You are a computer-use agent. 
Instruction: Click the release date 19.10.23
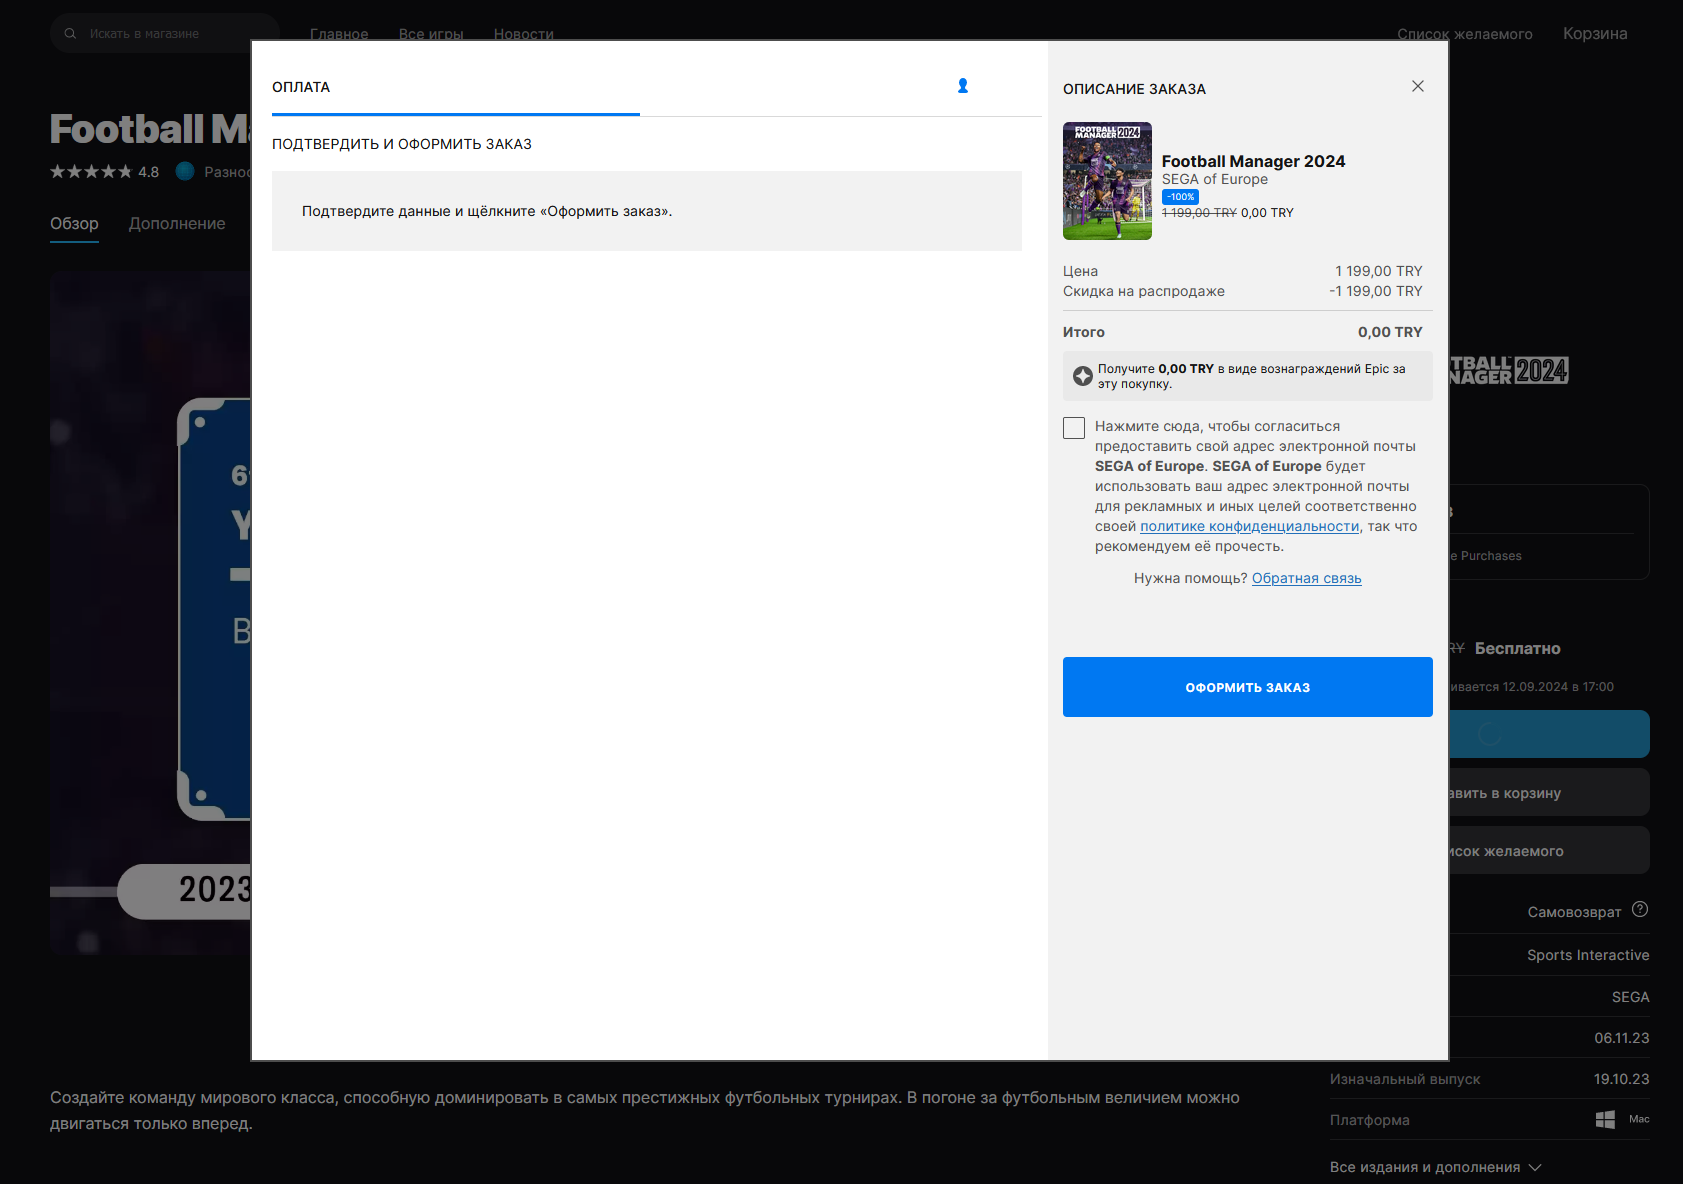[1622, 1080]
